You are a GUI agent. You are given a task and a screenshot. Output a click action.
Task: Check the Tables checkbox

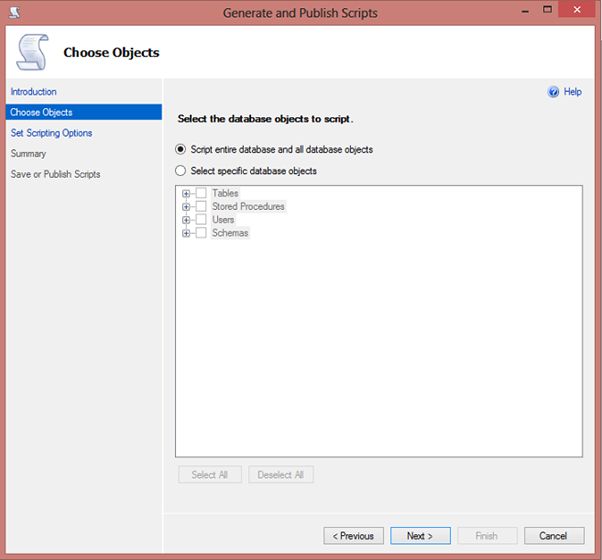(x=201, y=193)
